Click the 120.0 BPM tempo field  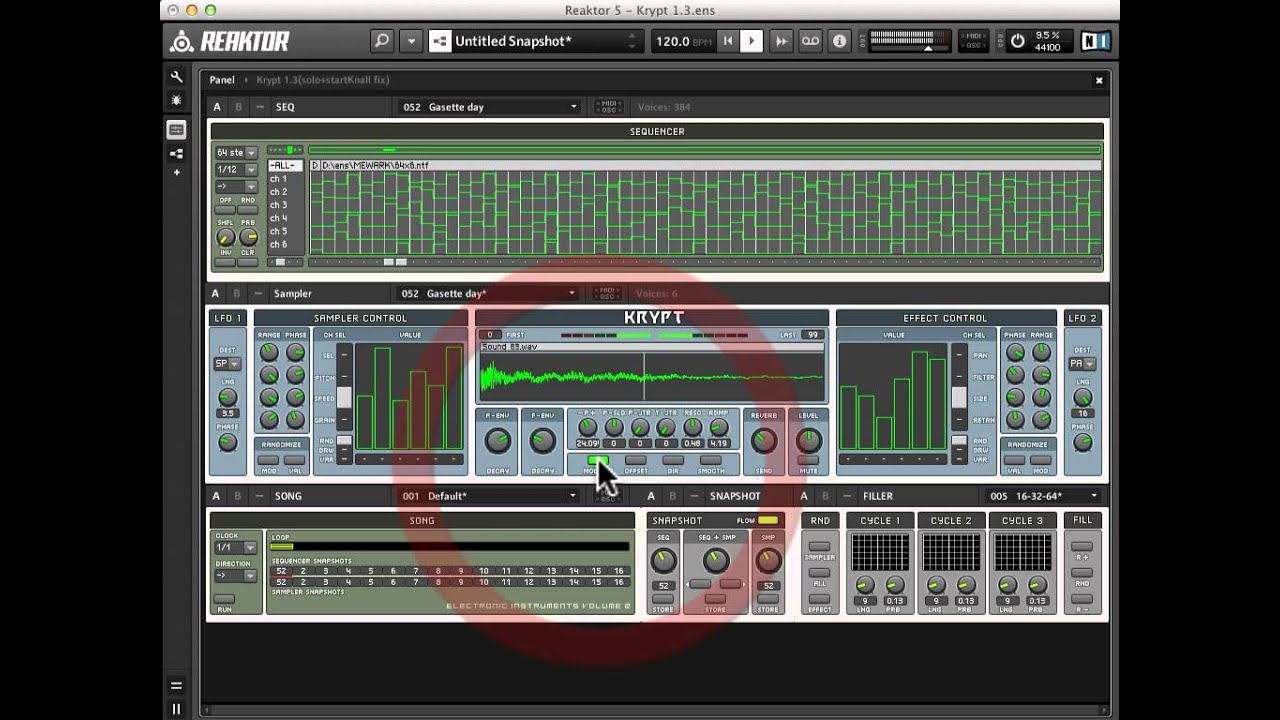point(682,41)
